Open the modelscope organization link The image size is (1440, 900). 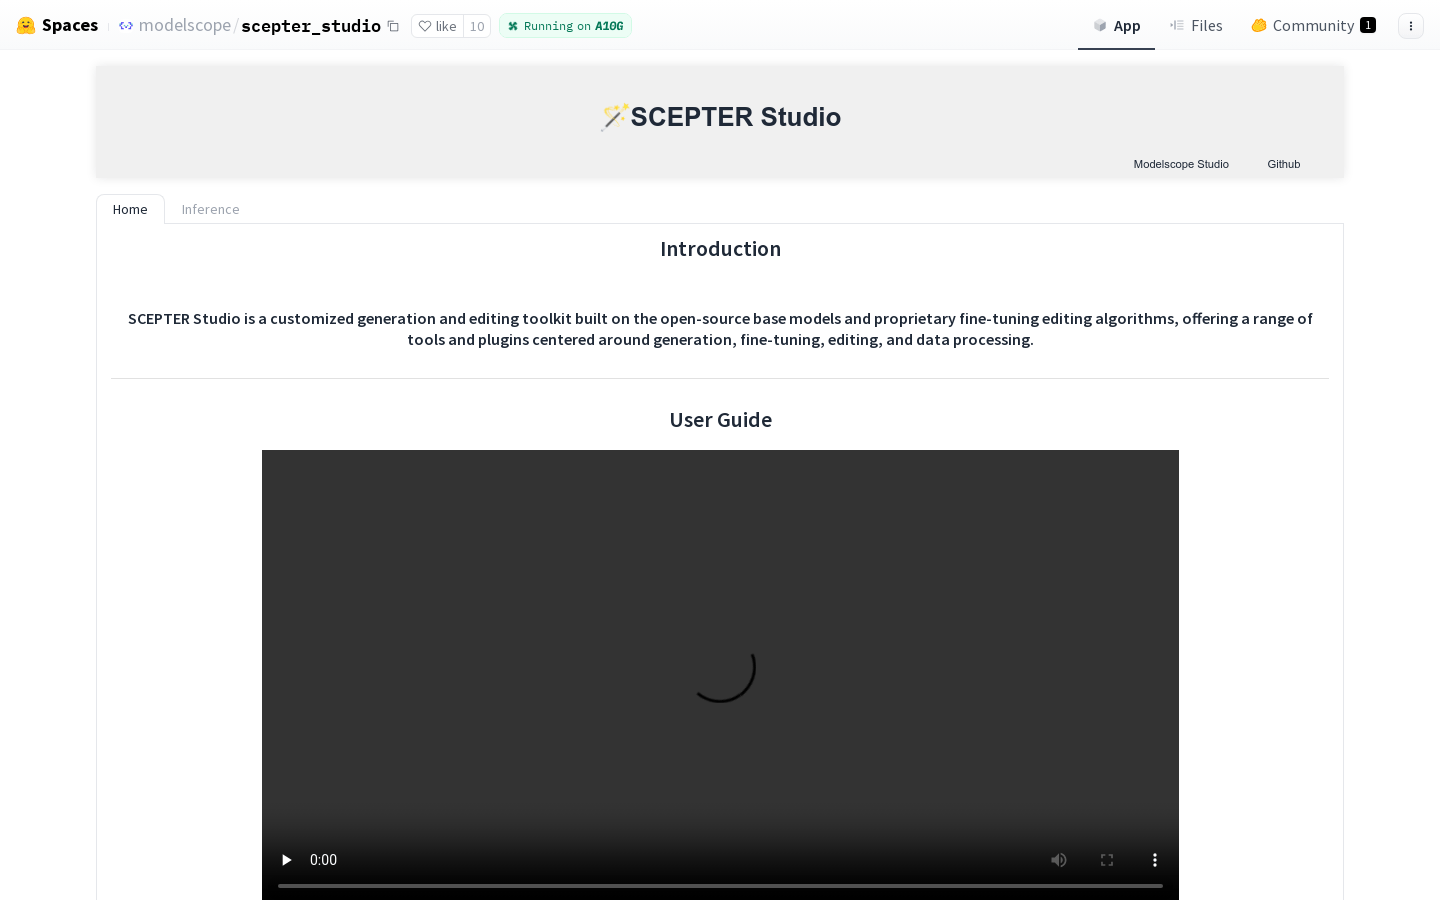(x=185, y=26)
